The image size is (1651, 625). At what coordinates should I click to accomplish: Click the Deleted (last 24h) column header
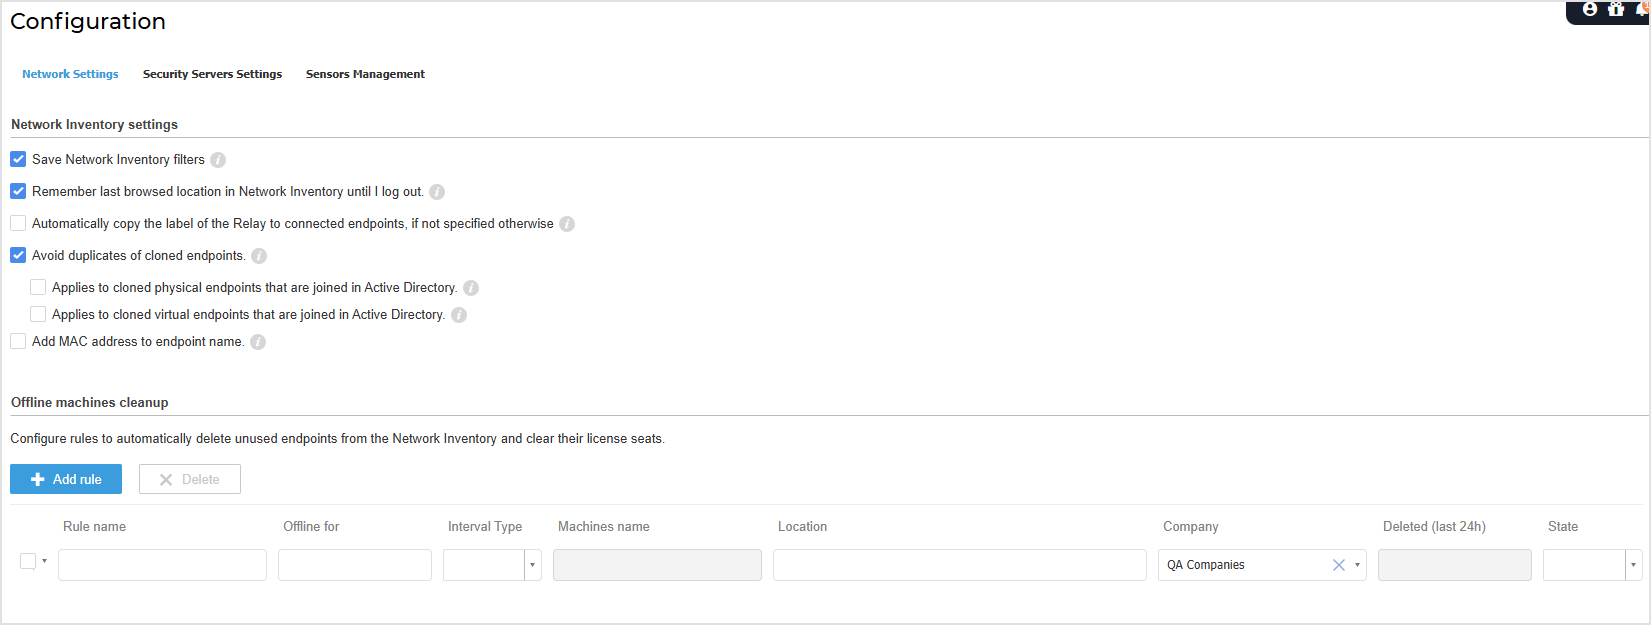click(x=1434, y=527)
